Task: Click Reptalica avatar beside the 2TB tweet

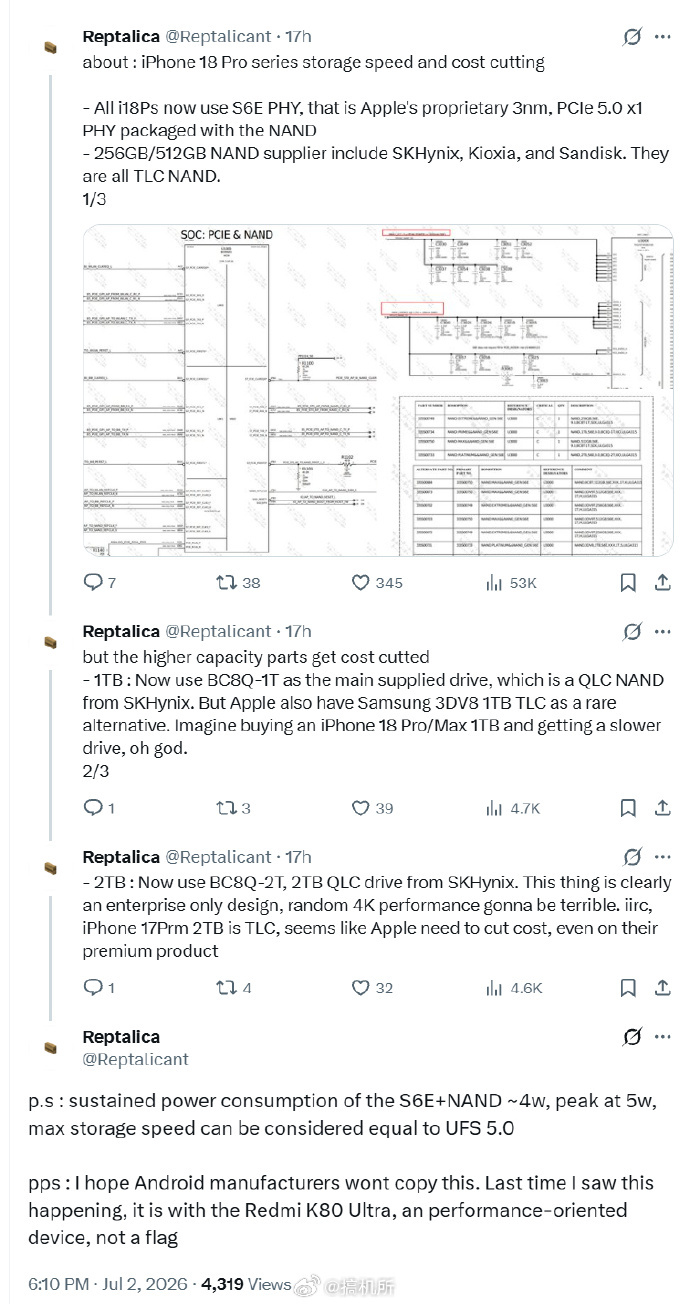Action: (x=50, y=865)
